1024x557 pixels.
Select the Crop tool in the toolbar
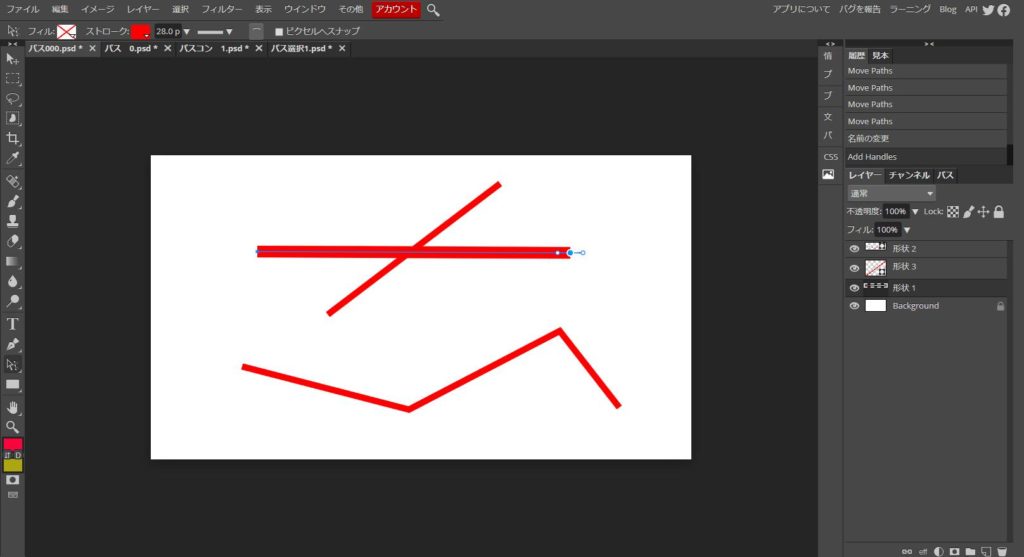[x=13, y=138]
